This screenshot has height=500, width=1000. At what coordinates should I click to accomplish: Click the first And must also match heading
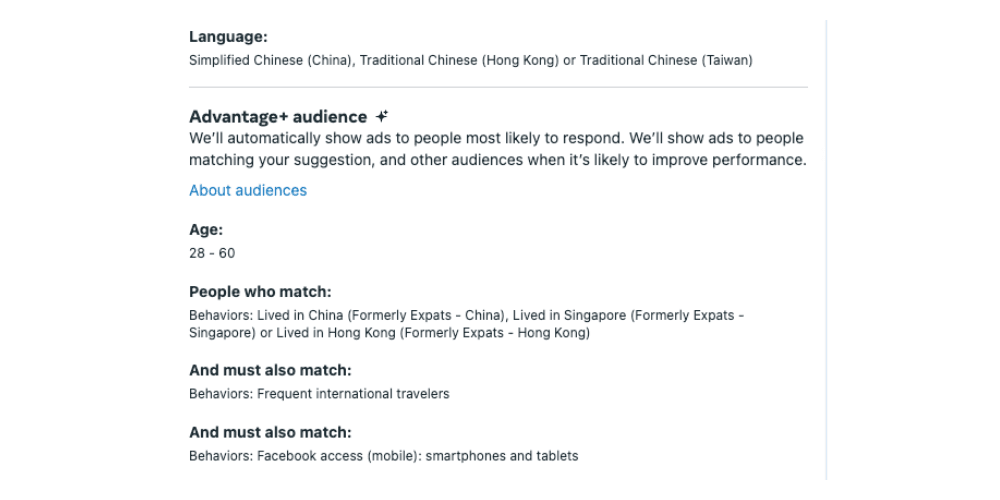(270, 371)
